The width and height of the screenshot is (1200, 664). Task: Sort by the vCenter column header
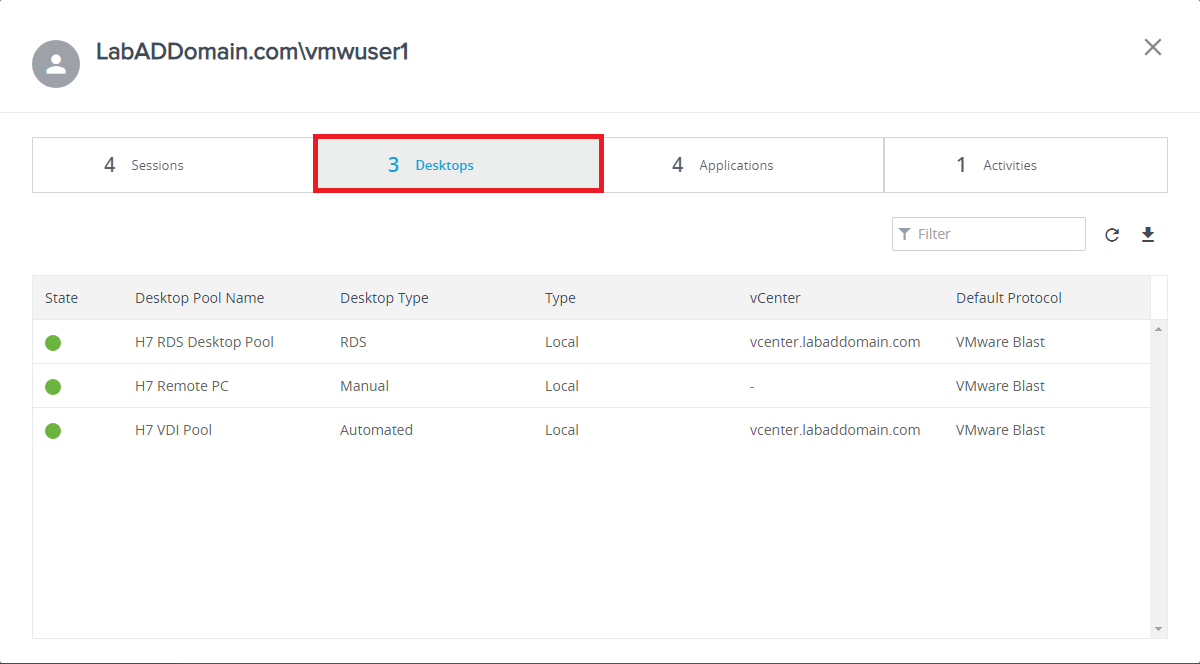coord(775,298)
